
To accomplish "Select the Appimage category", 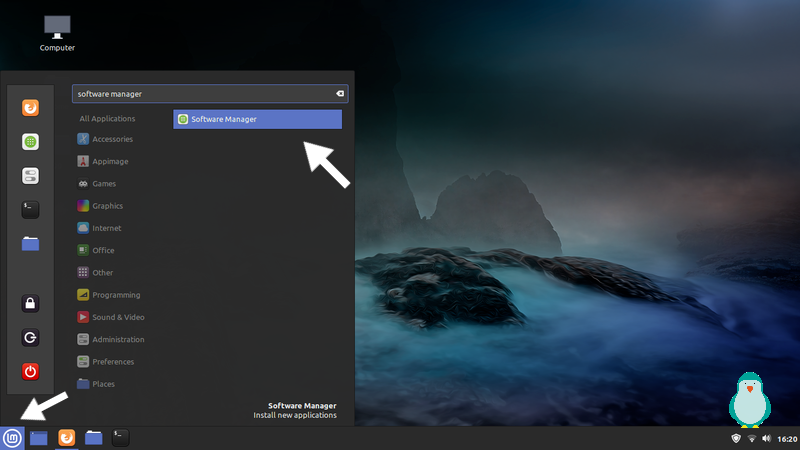I will [x=103, y=161].
